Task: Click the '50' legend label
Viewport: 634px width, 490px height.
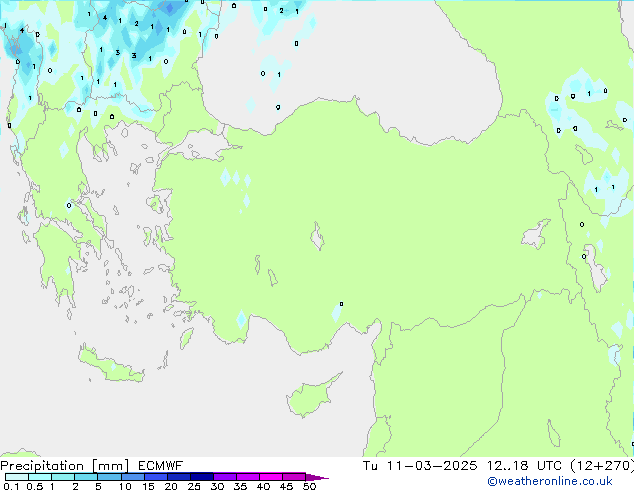Action: point(310,486)
